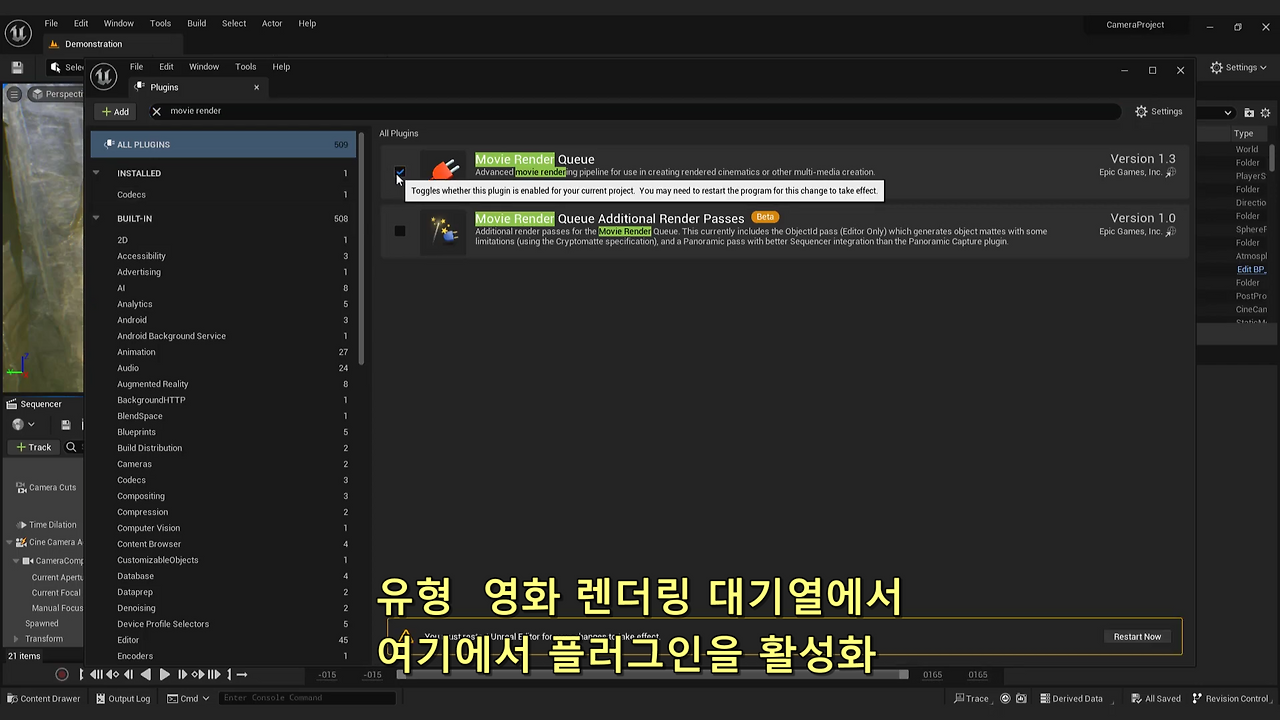
Task: Enable the Movie Render Queue plugin checkbox
Action: click(x=400, y=172)
